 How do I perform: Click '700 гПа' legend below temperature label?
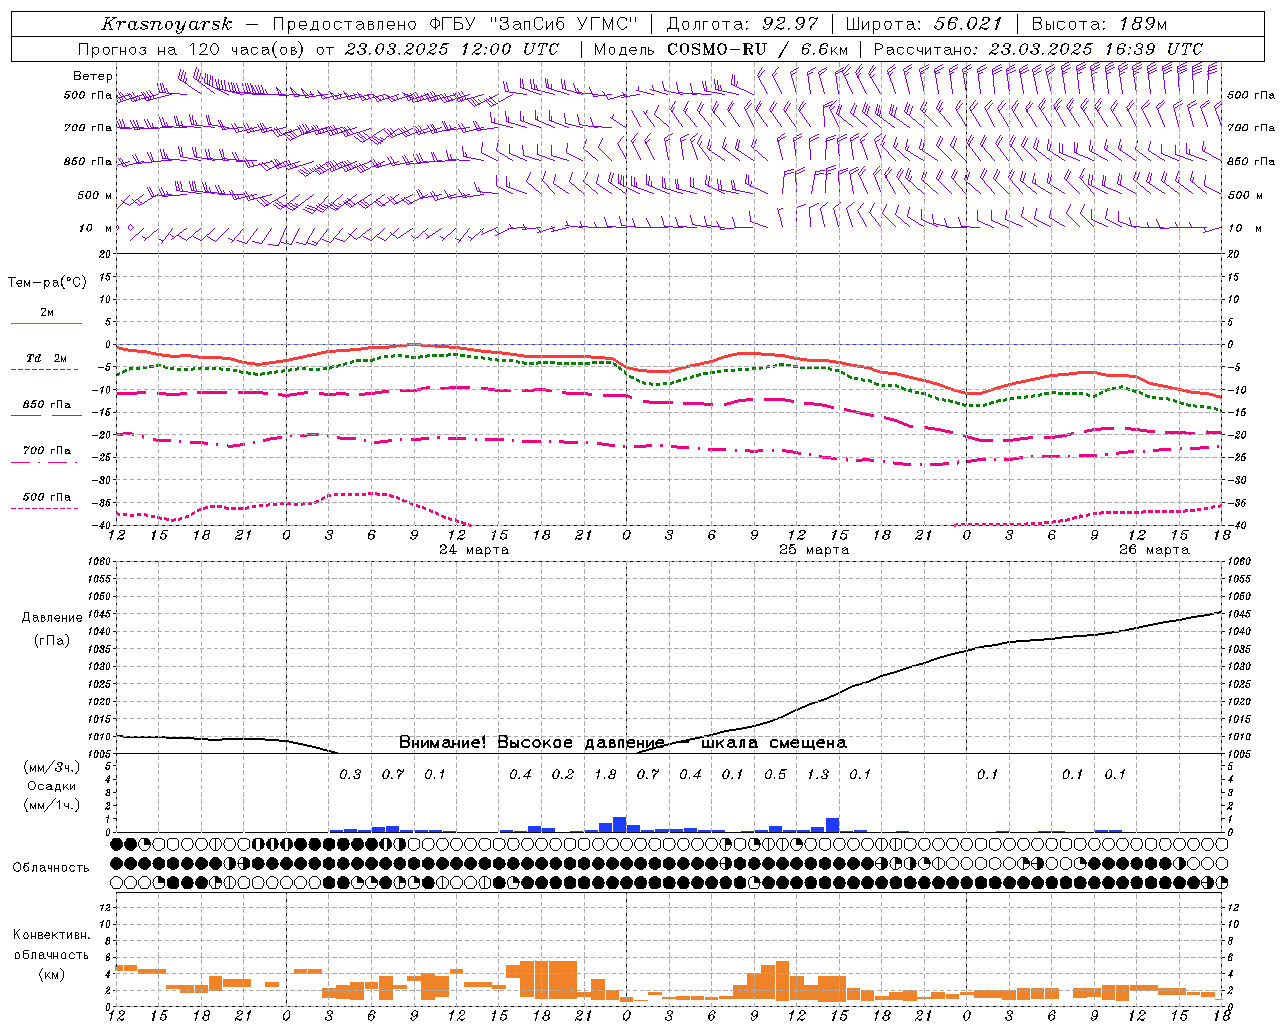pos(46,451)
